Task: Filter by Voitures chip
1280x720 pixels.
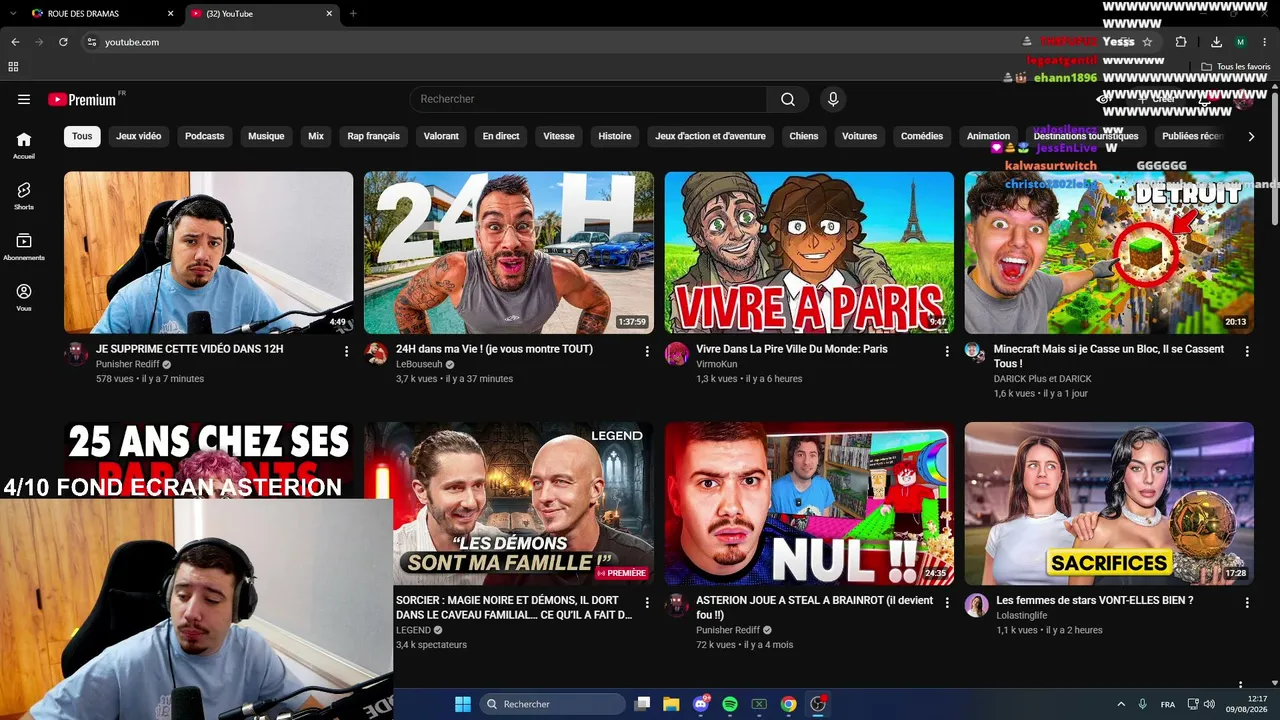Action: [x=859, y=136]
